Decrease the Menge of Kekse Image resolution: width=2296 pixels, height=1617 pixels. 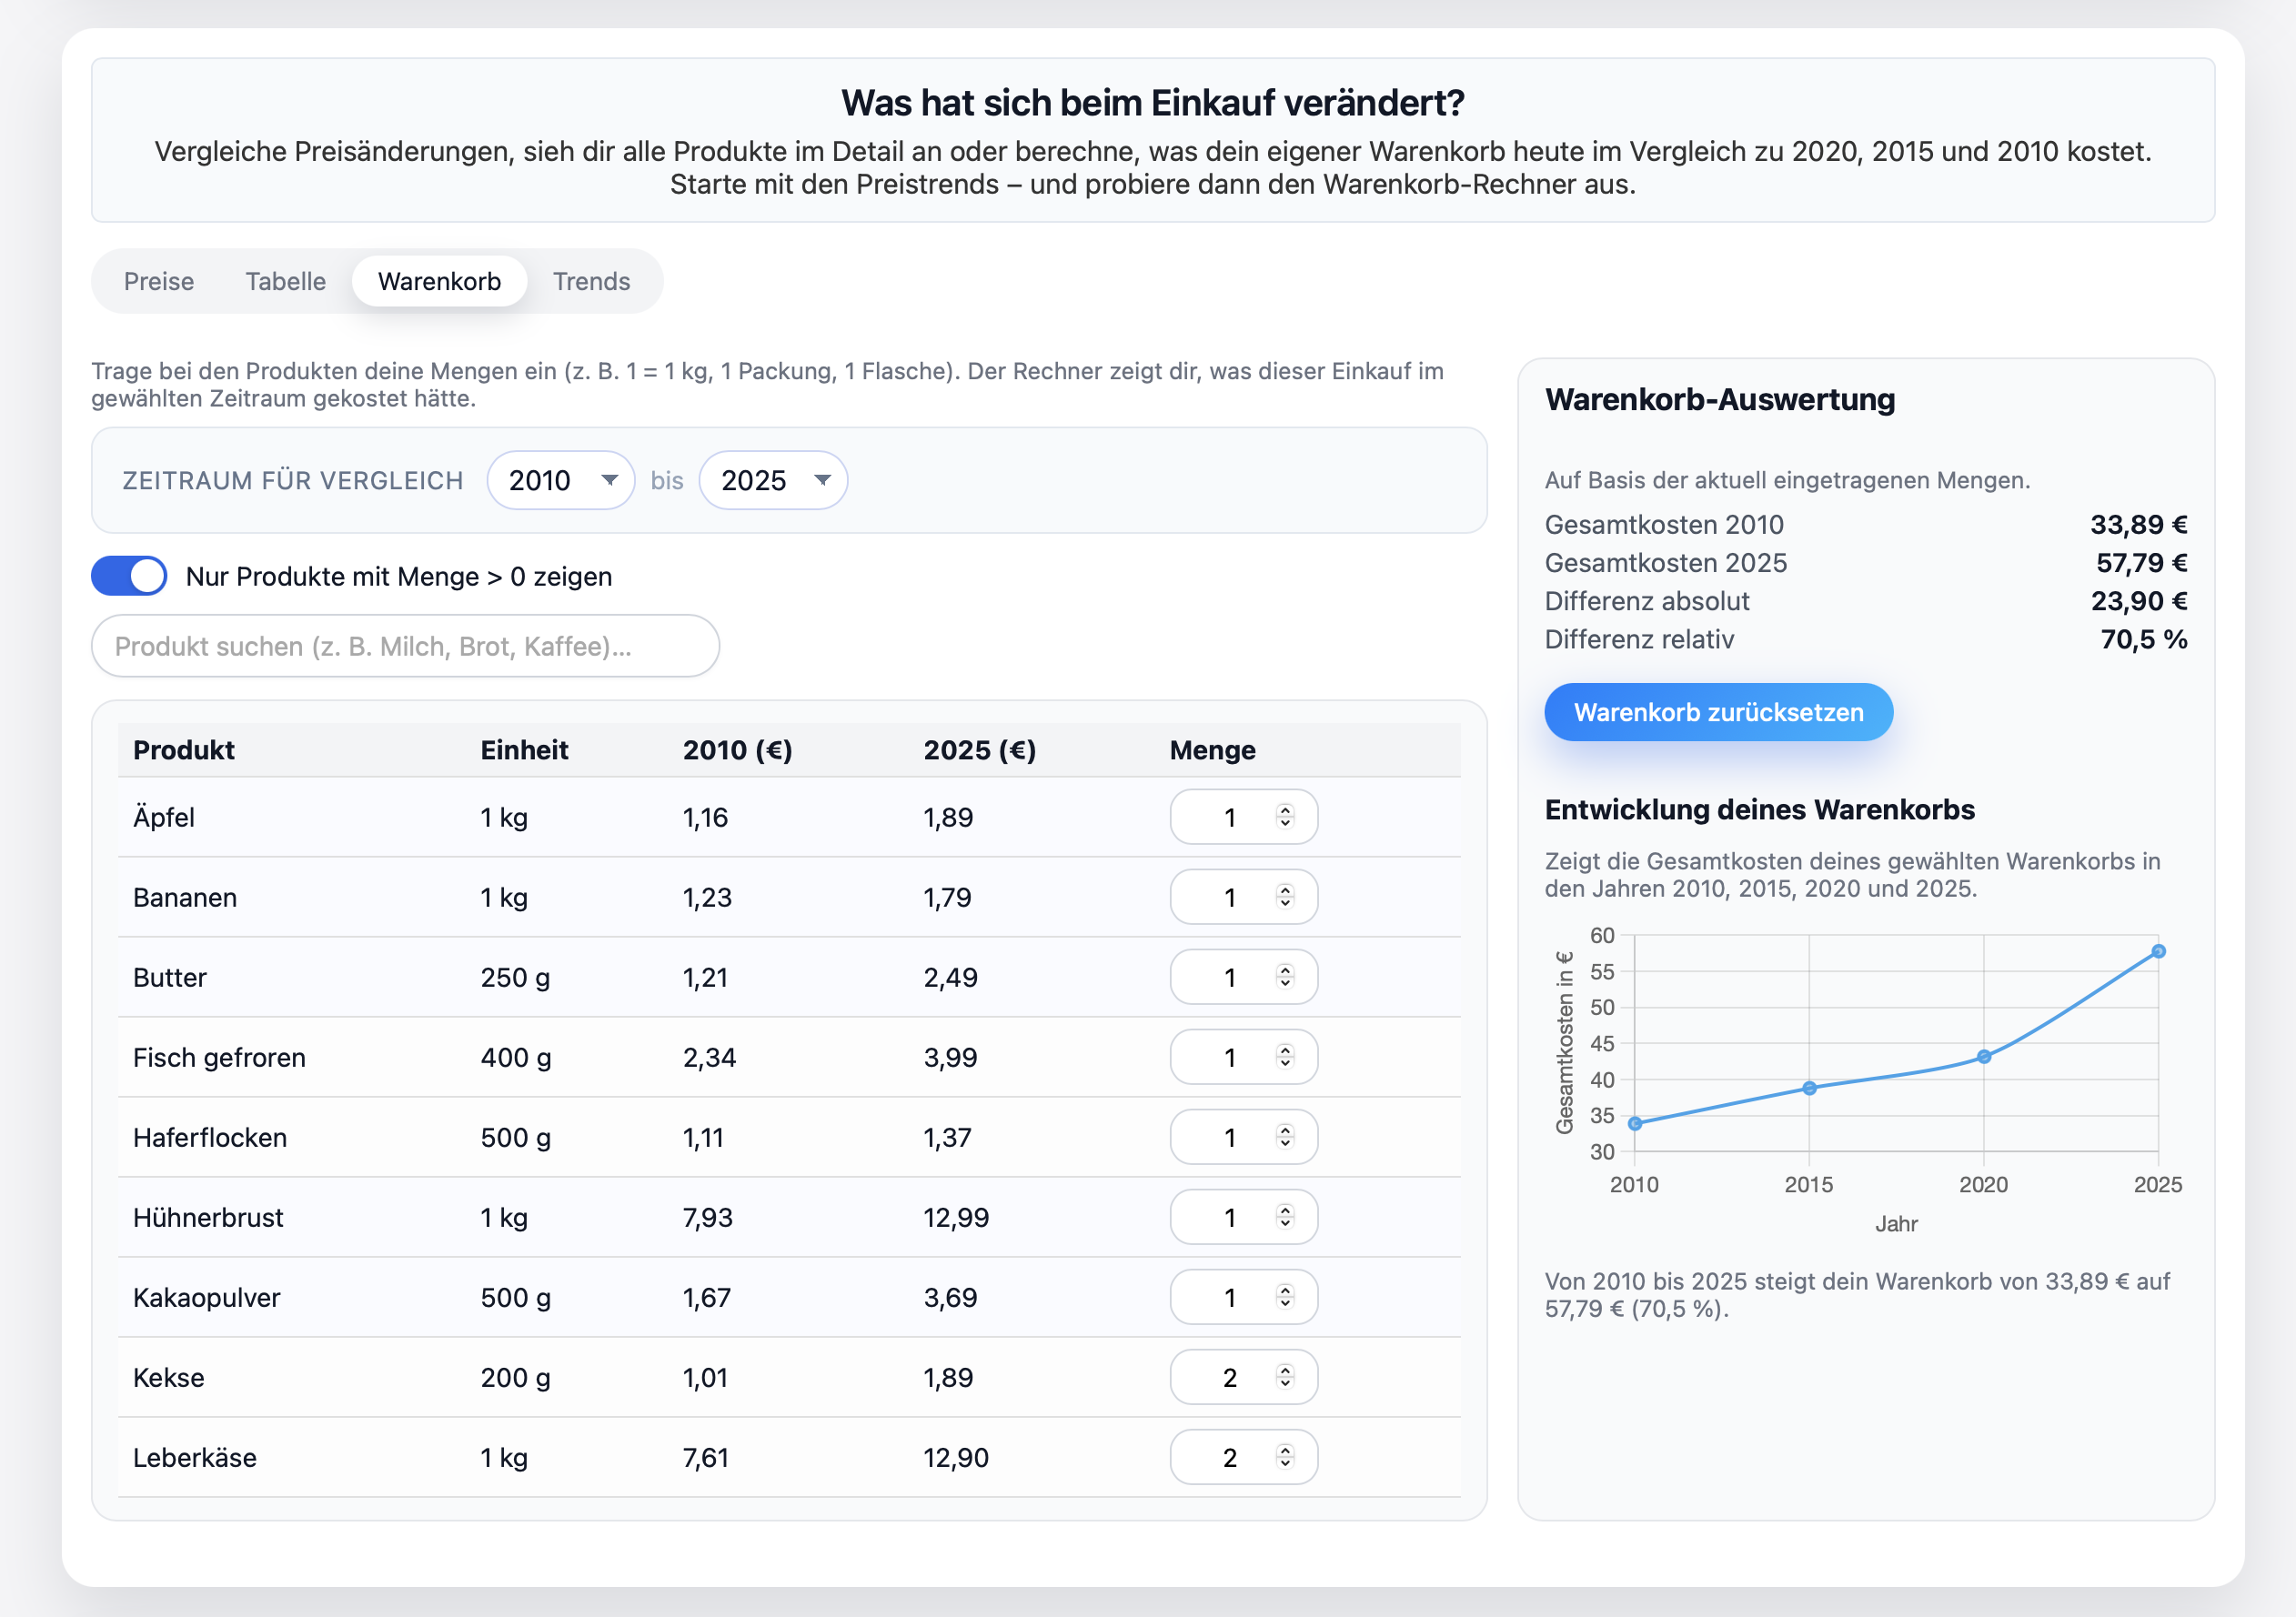click(x=1285, y=1384)
